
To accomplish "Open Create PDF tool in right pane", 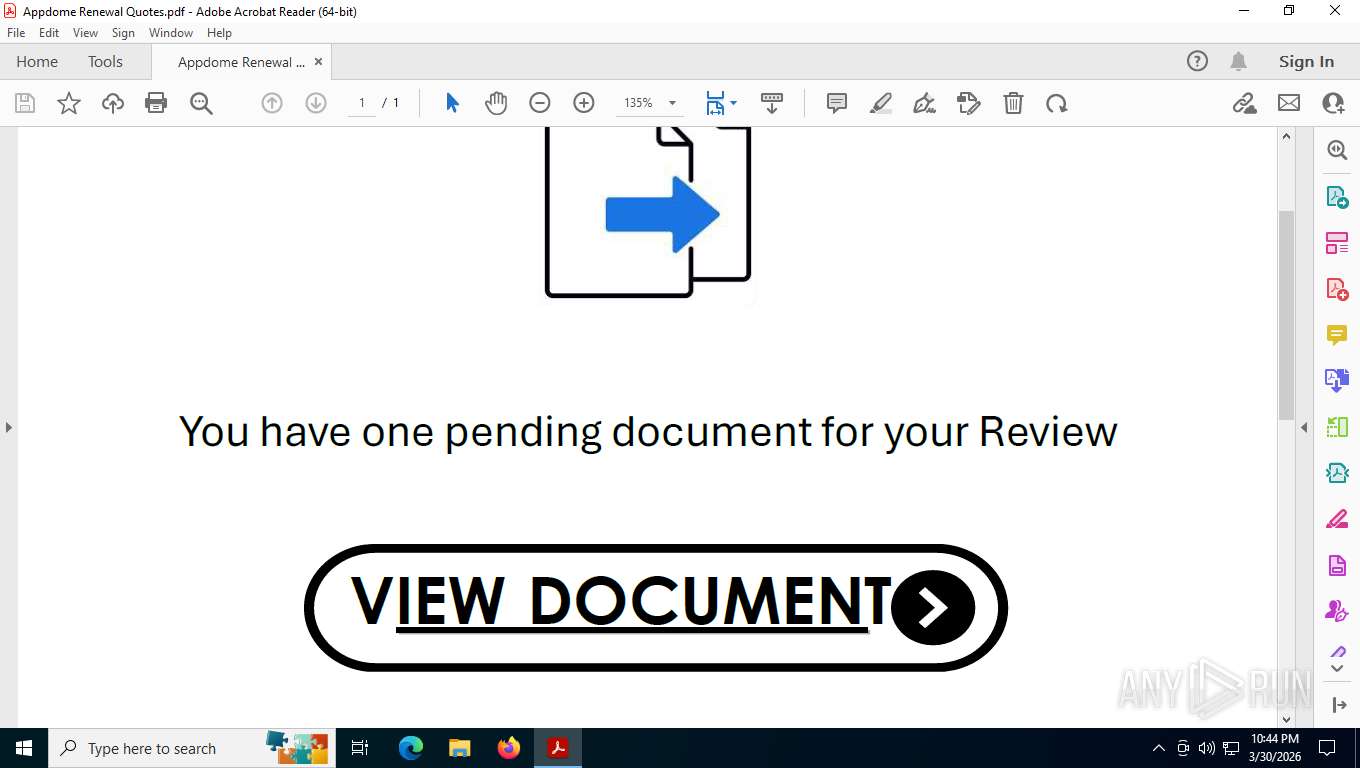I will (1337, 289).
